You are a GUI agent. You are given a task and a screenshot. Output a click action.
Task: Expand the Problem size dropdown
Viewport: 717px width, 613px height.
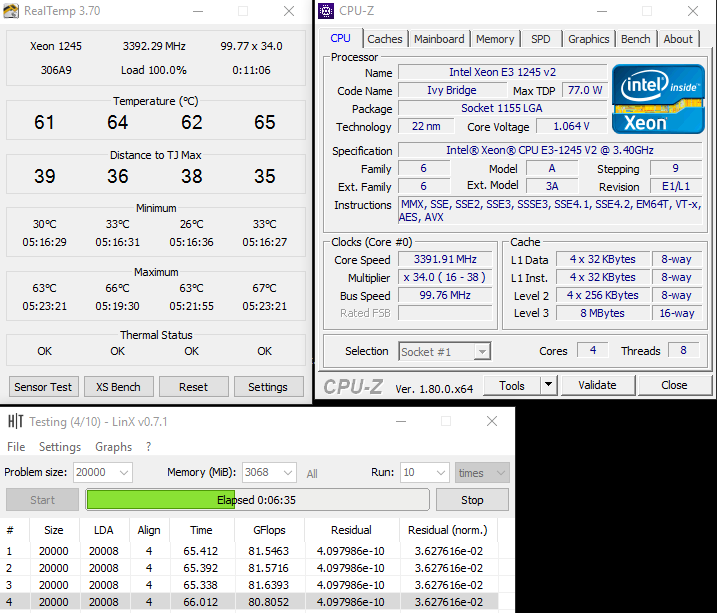pyautogui.click(x=123, y=472)
